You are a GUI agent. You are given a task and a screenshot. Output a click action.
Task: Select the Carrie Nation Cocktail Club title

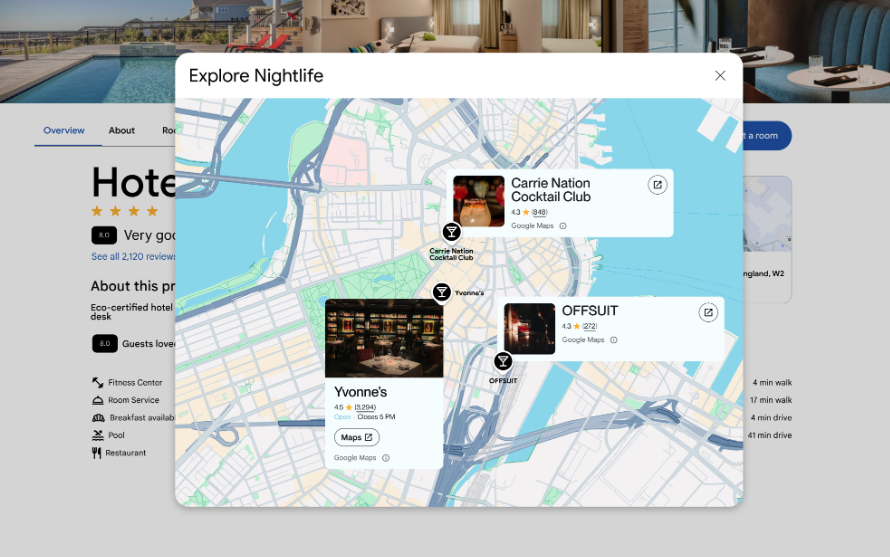[551, 190]
